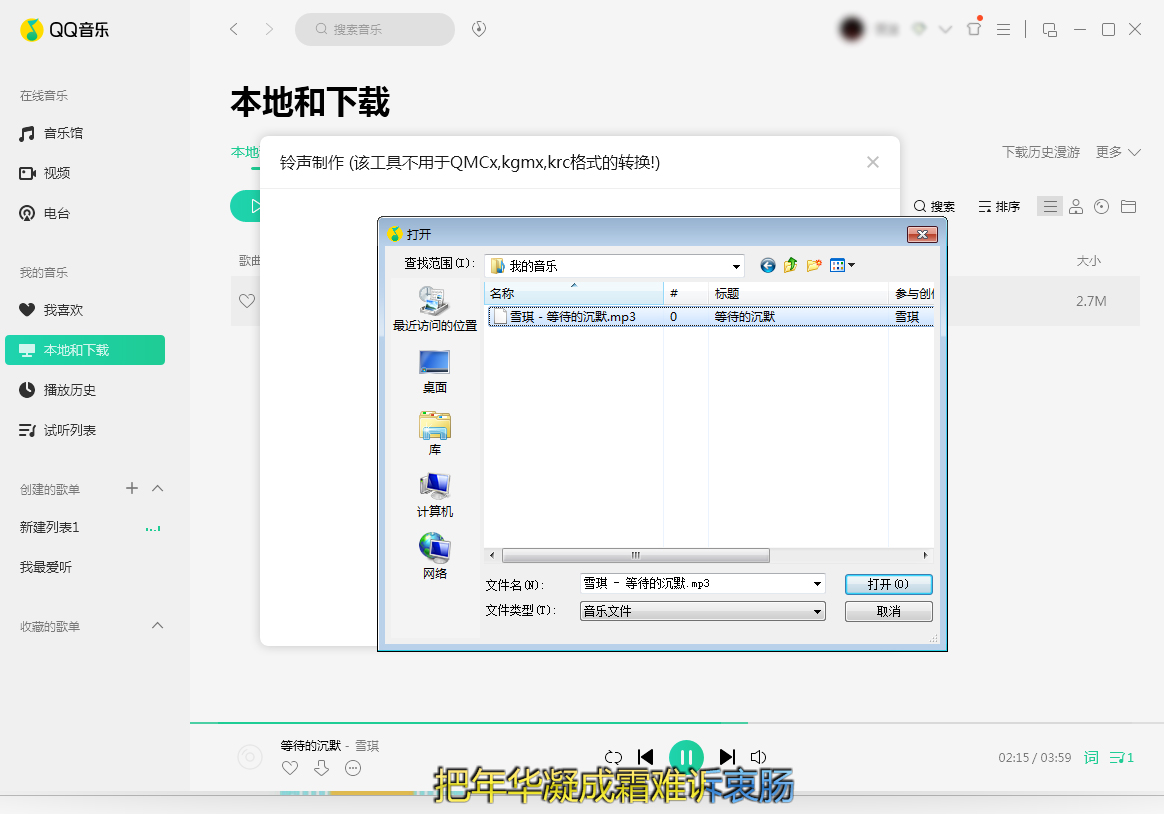Select the 视频 sidebar item
The height and width of the screenshot is (814, 1164).
point(55,172)
